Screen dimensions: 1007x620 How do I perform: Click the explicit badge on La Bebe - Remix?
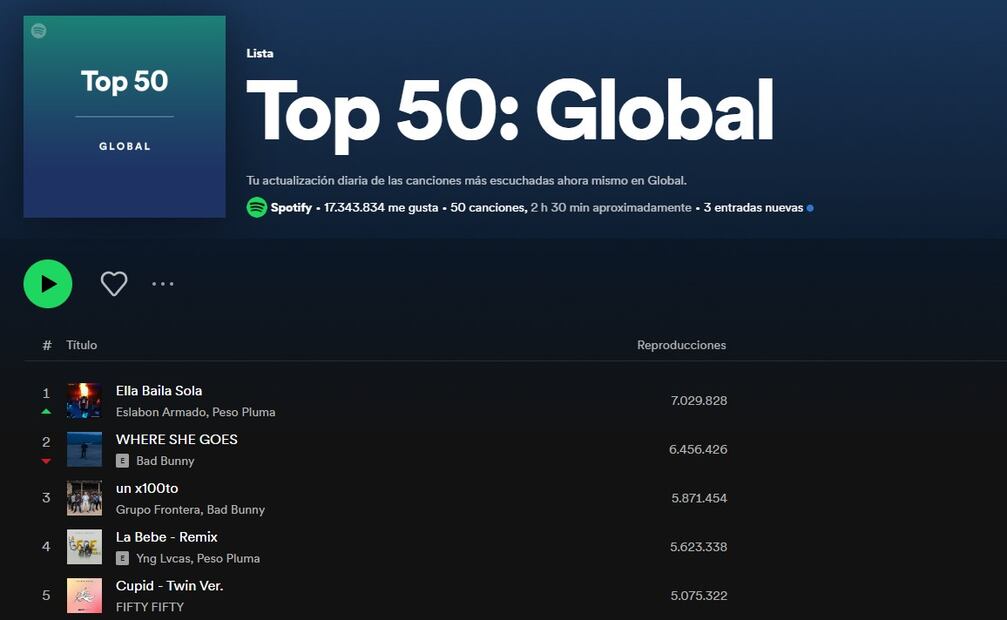123,559
